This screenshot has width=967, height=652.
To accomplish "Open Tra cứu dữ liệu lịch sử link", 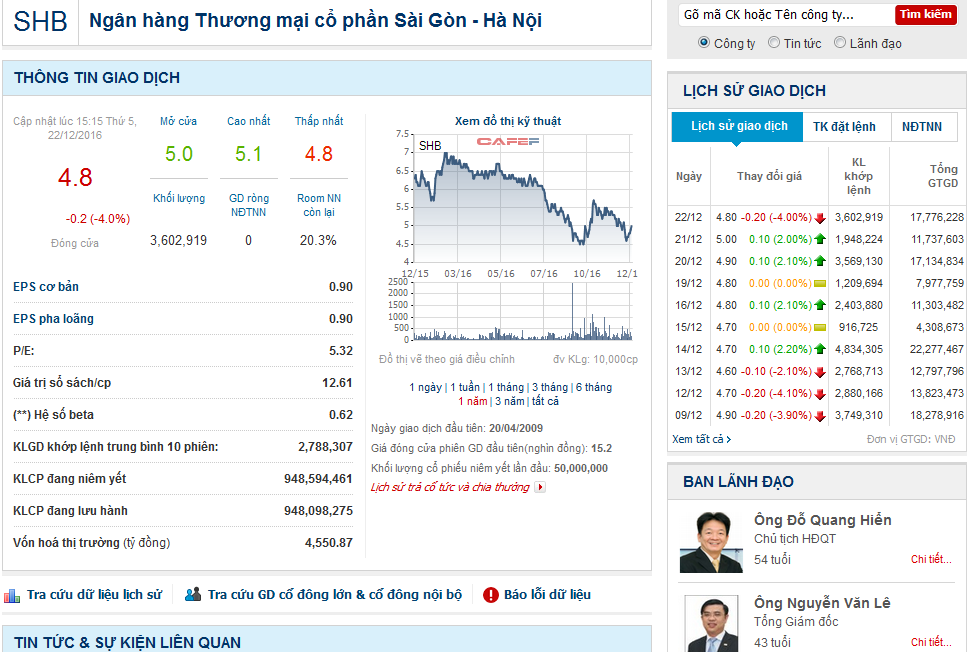I will click(x=94, y=595).
